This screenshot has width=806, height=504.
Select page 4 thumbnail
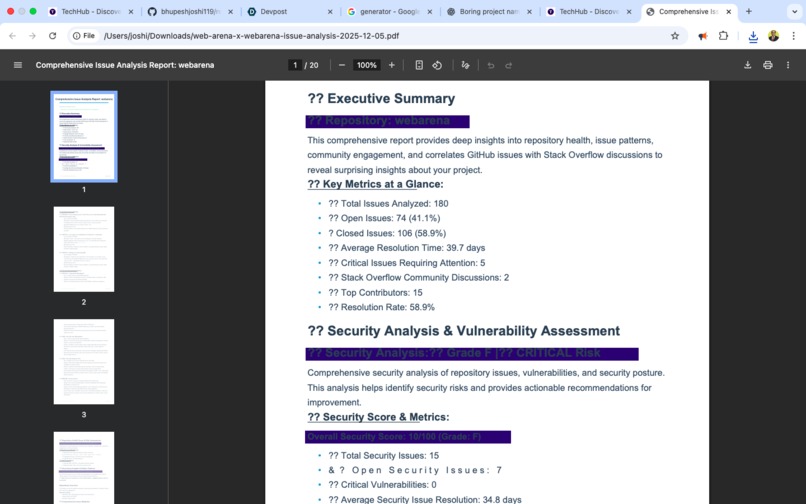point(84,468)
